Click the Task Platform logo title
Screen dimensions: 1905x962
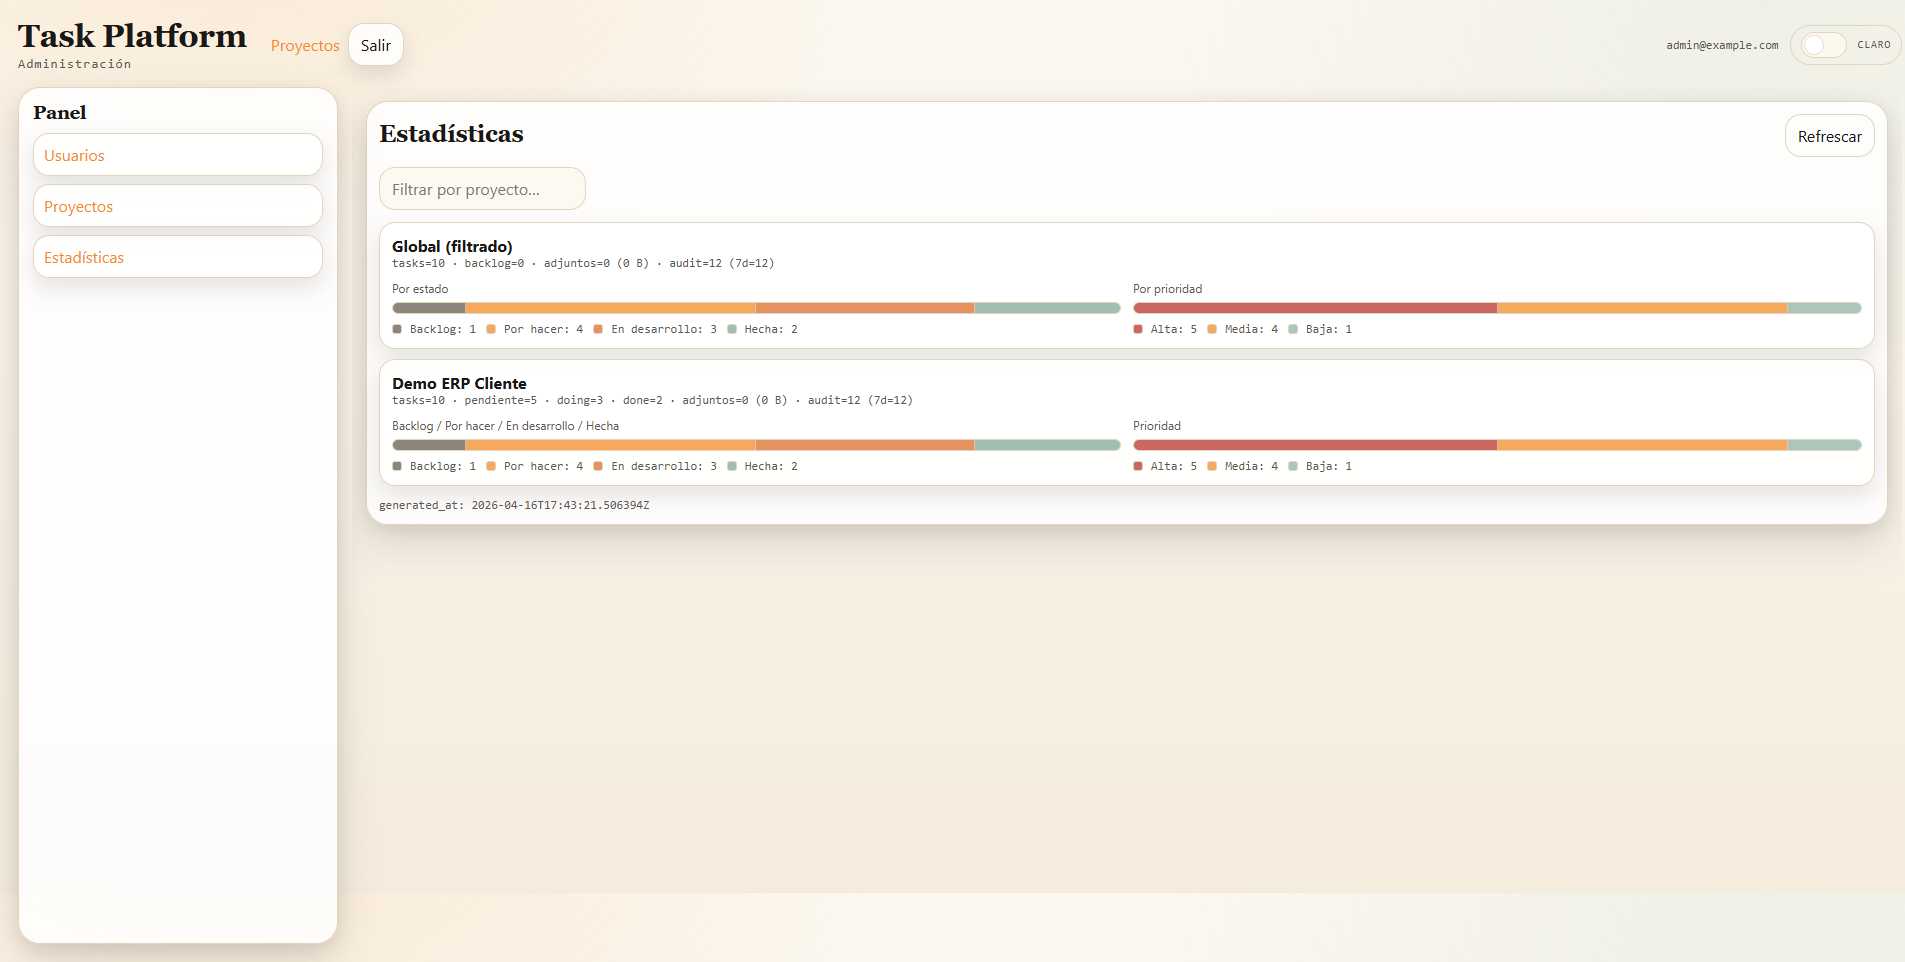coord(132,36)
